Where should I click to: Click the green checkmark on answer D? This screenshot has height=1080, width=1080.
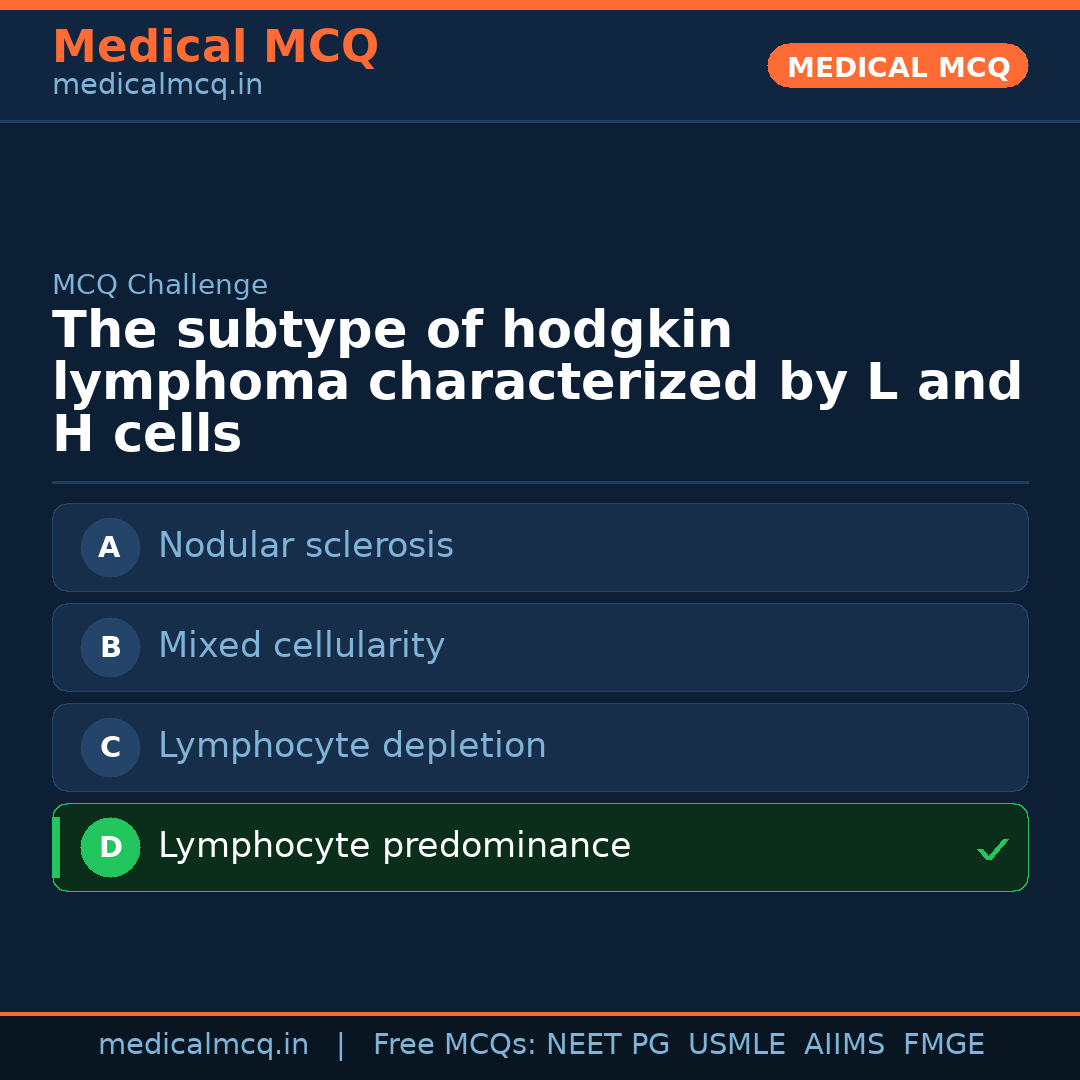click(x=993, y=849)
